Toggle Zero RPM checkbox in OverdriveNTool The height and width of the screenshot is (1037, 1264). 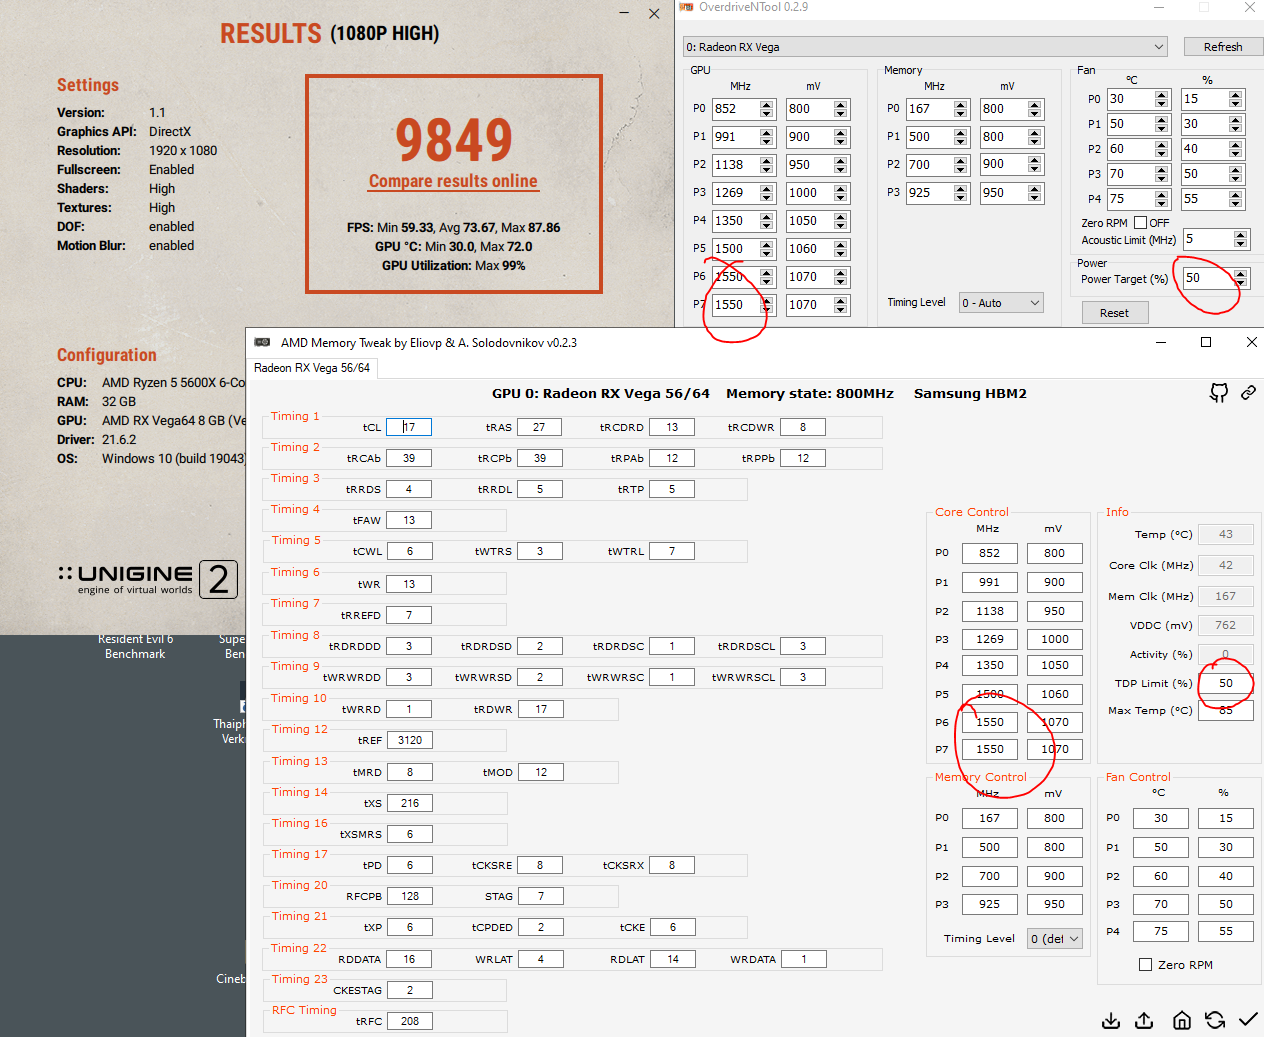(1141, 223)
